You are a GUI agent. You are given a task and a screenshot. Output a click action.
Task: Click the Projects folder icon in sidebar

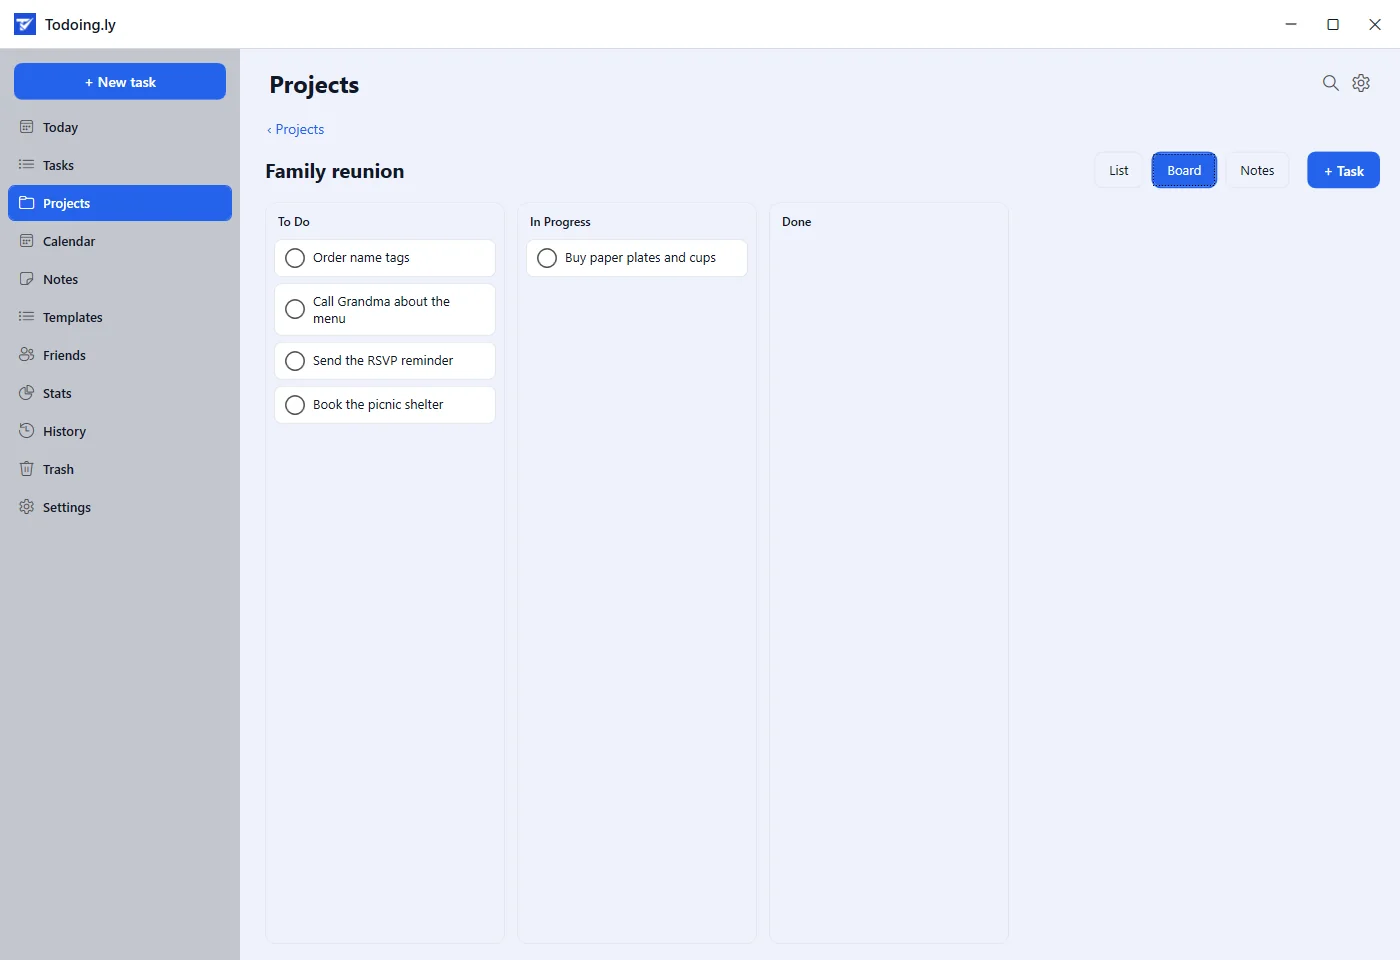(27, 203)
